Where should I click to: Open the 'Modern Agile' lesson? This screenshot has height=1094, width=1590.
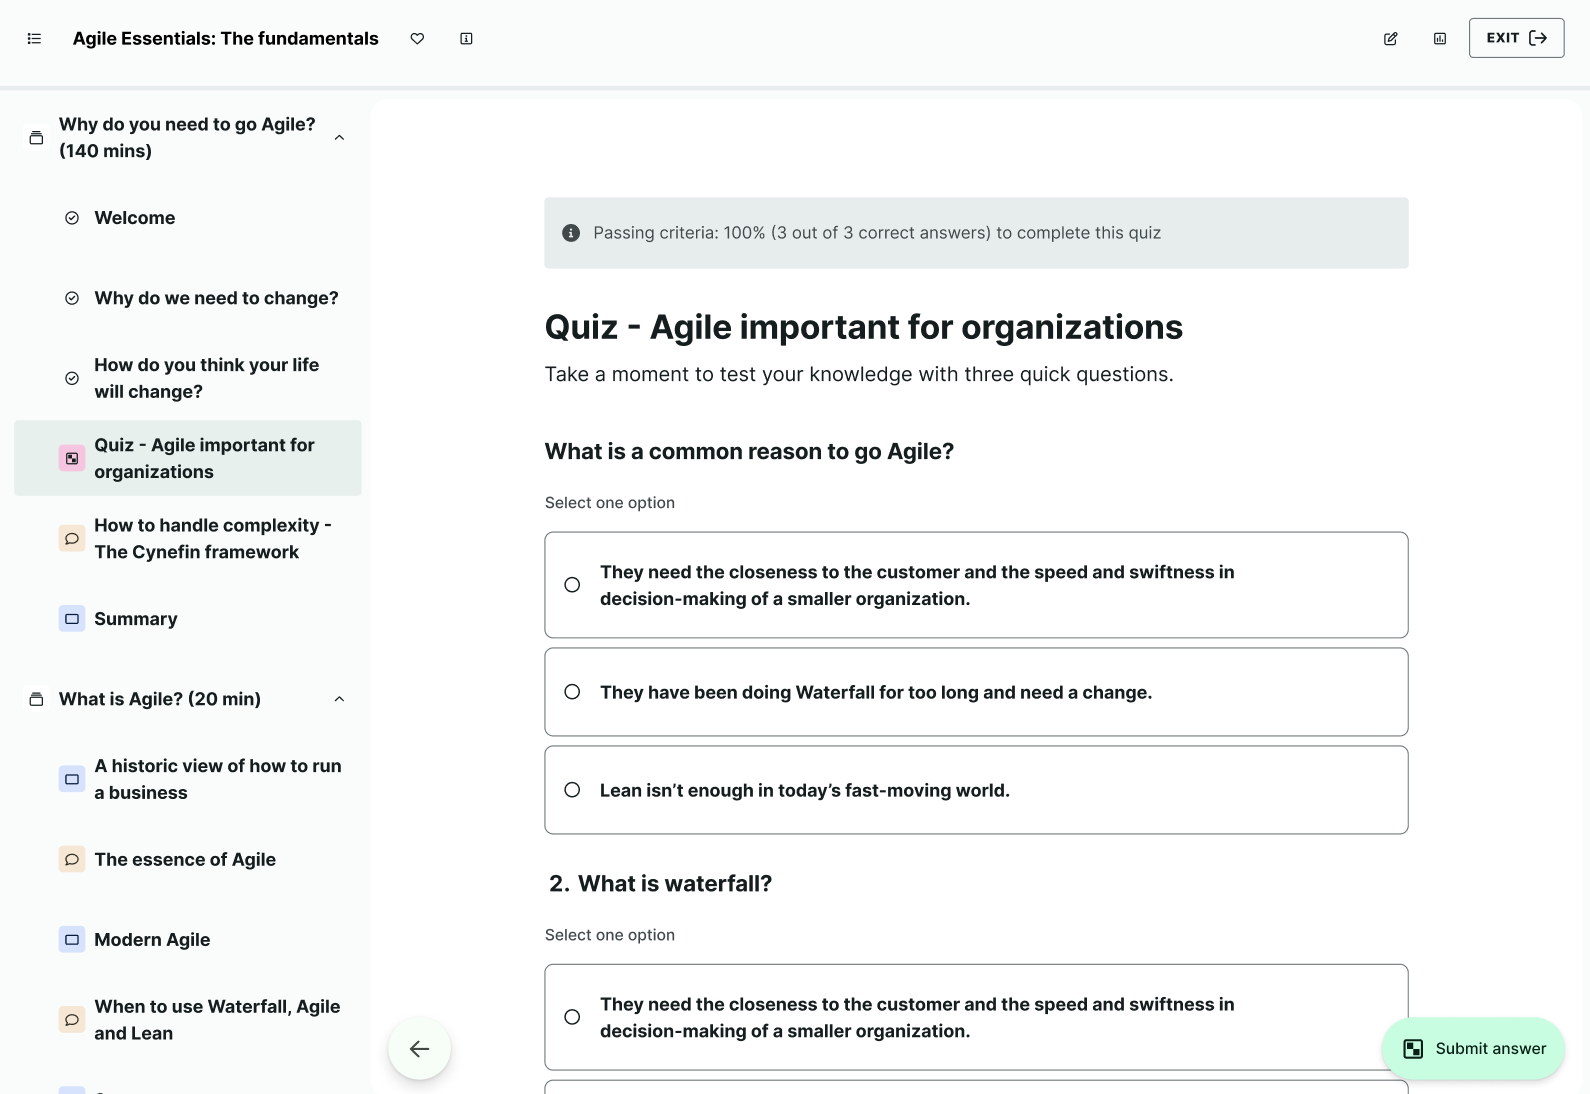[x=152, y=939]
